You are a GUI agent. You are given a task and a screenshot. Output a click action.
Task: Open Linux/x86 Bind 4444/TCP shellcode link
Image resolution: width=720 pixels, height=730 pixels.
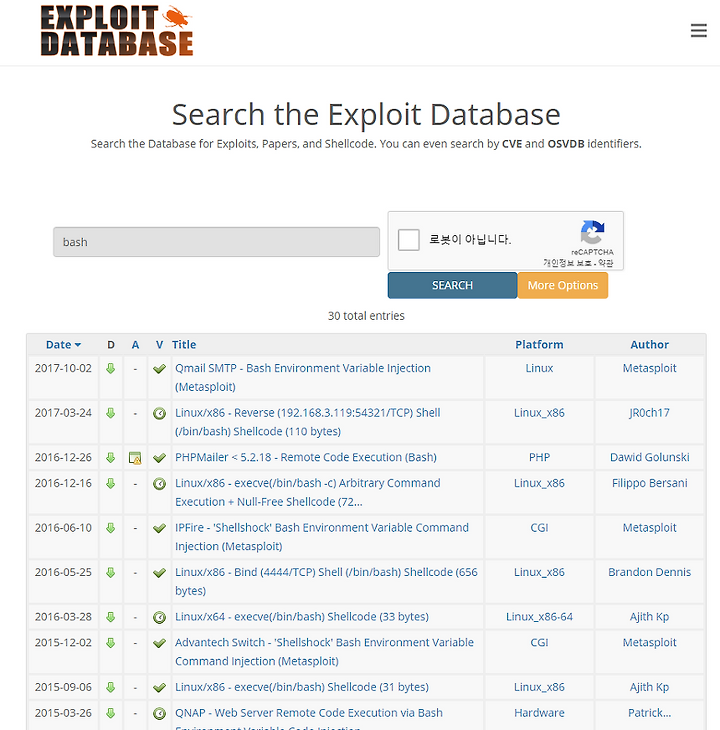[x=326, y=581]
